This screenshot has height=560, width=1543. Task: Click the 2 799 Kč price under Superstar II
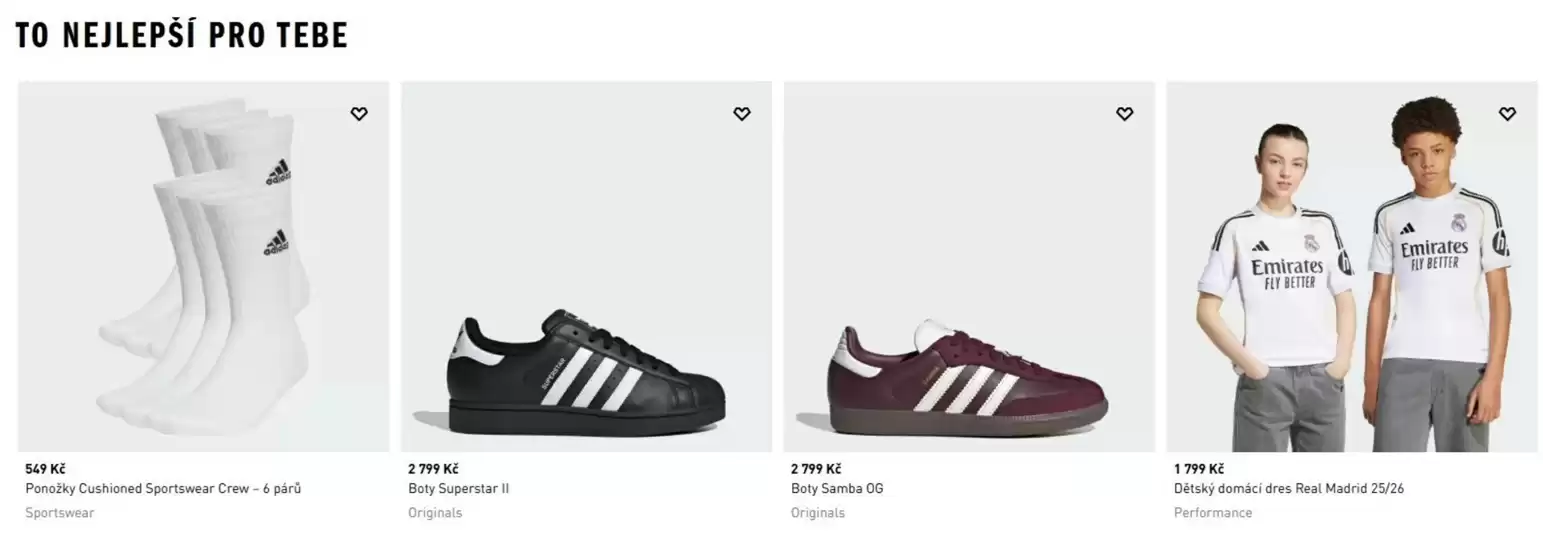[x=433, y=469]
